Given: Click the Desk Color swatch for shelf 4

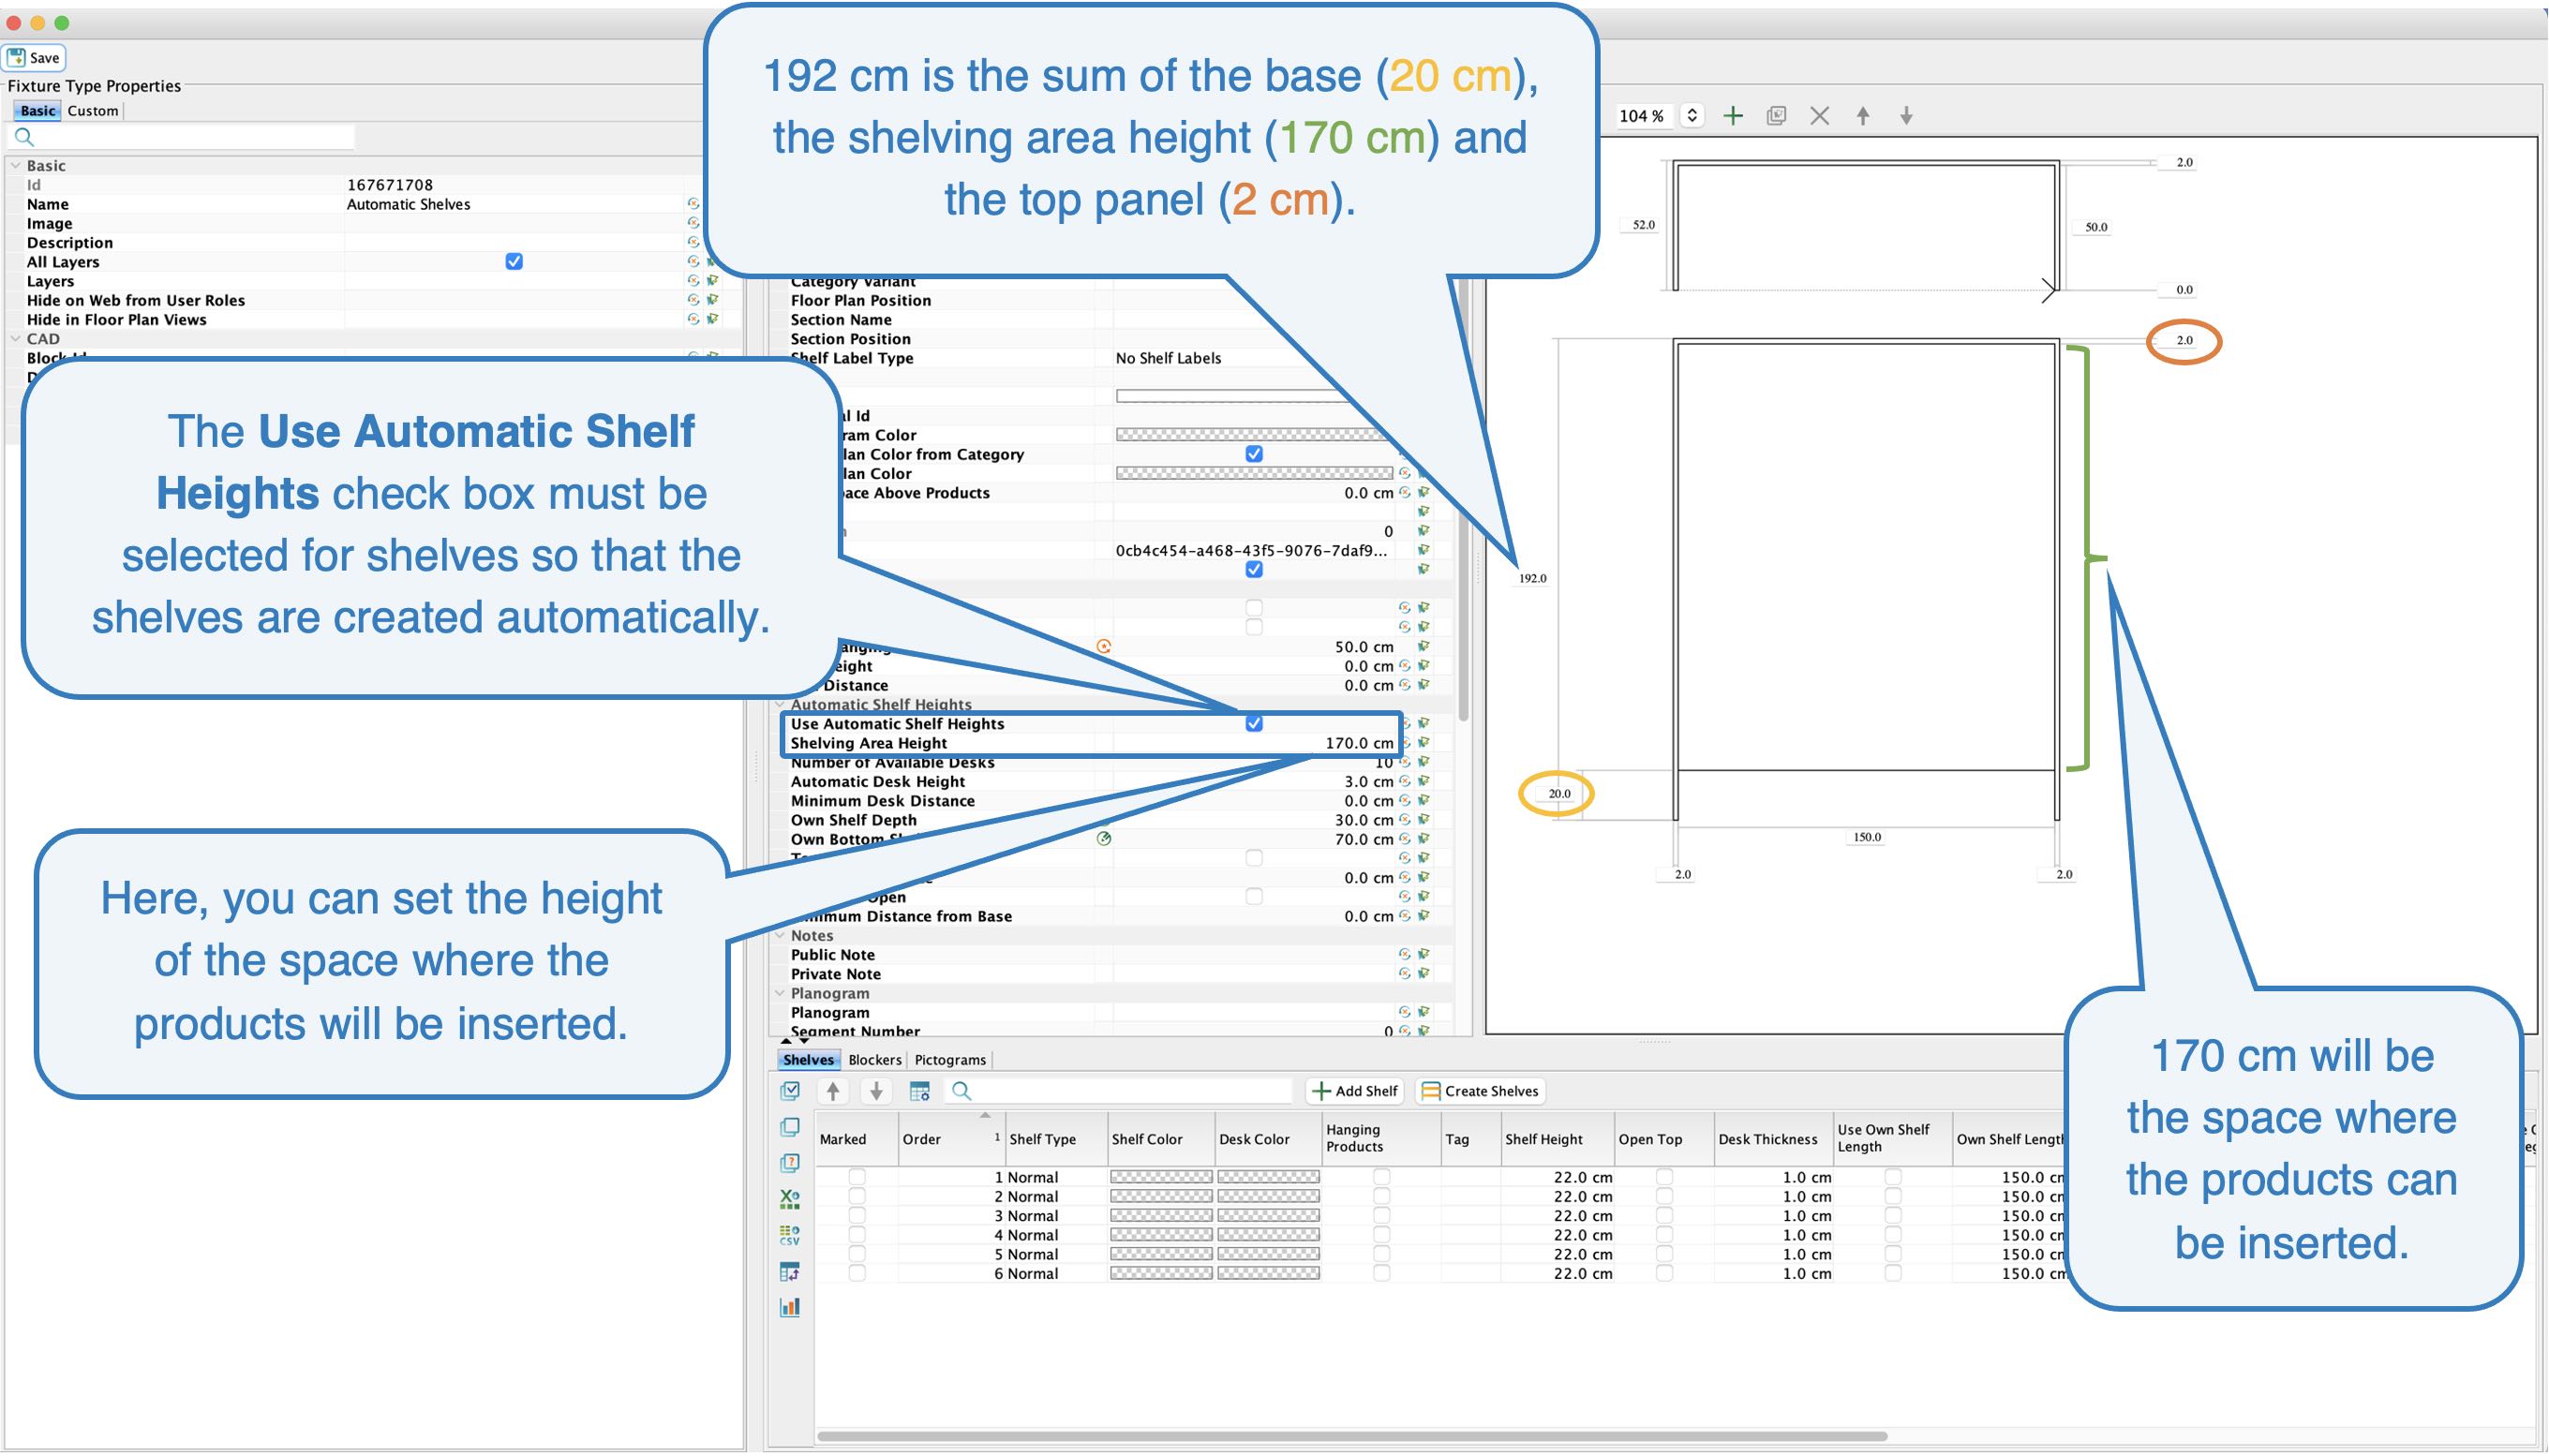Looking at the screenshot, I should 1268,1235.
